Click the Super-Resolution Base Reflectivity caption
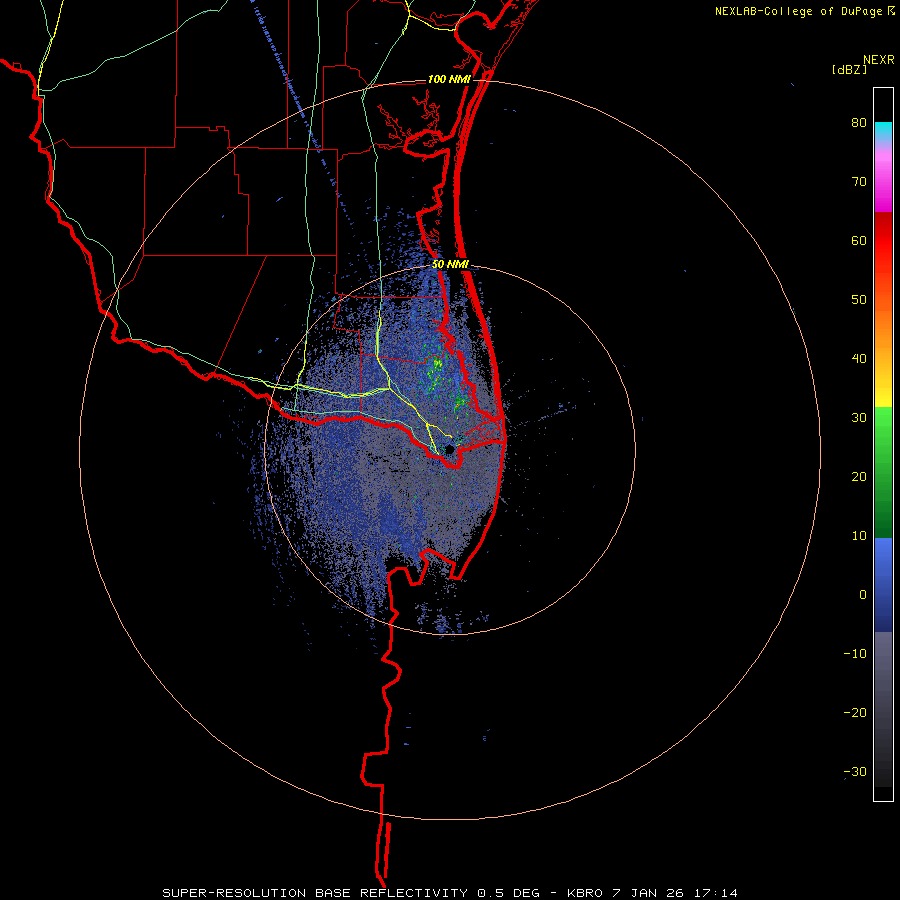Viewport: 900px width, 900px height. pos(450,893)
